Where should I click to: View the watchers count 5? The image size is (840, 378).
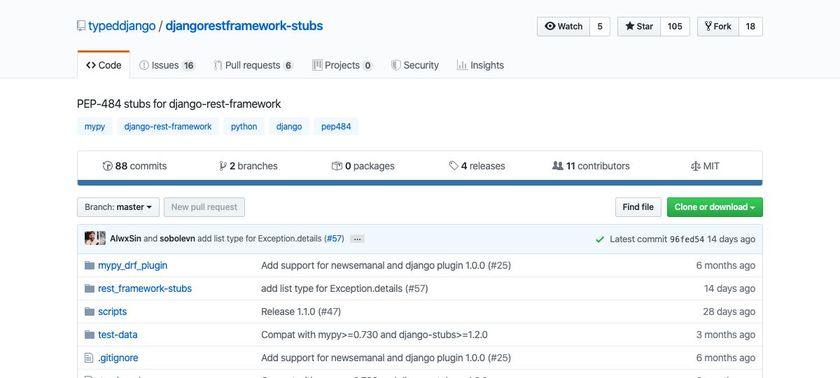(x=599, y=26)
